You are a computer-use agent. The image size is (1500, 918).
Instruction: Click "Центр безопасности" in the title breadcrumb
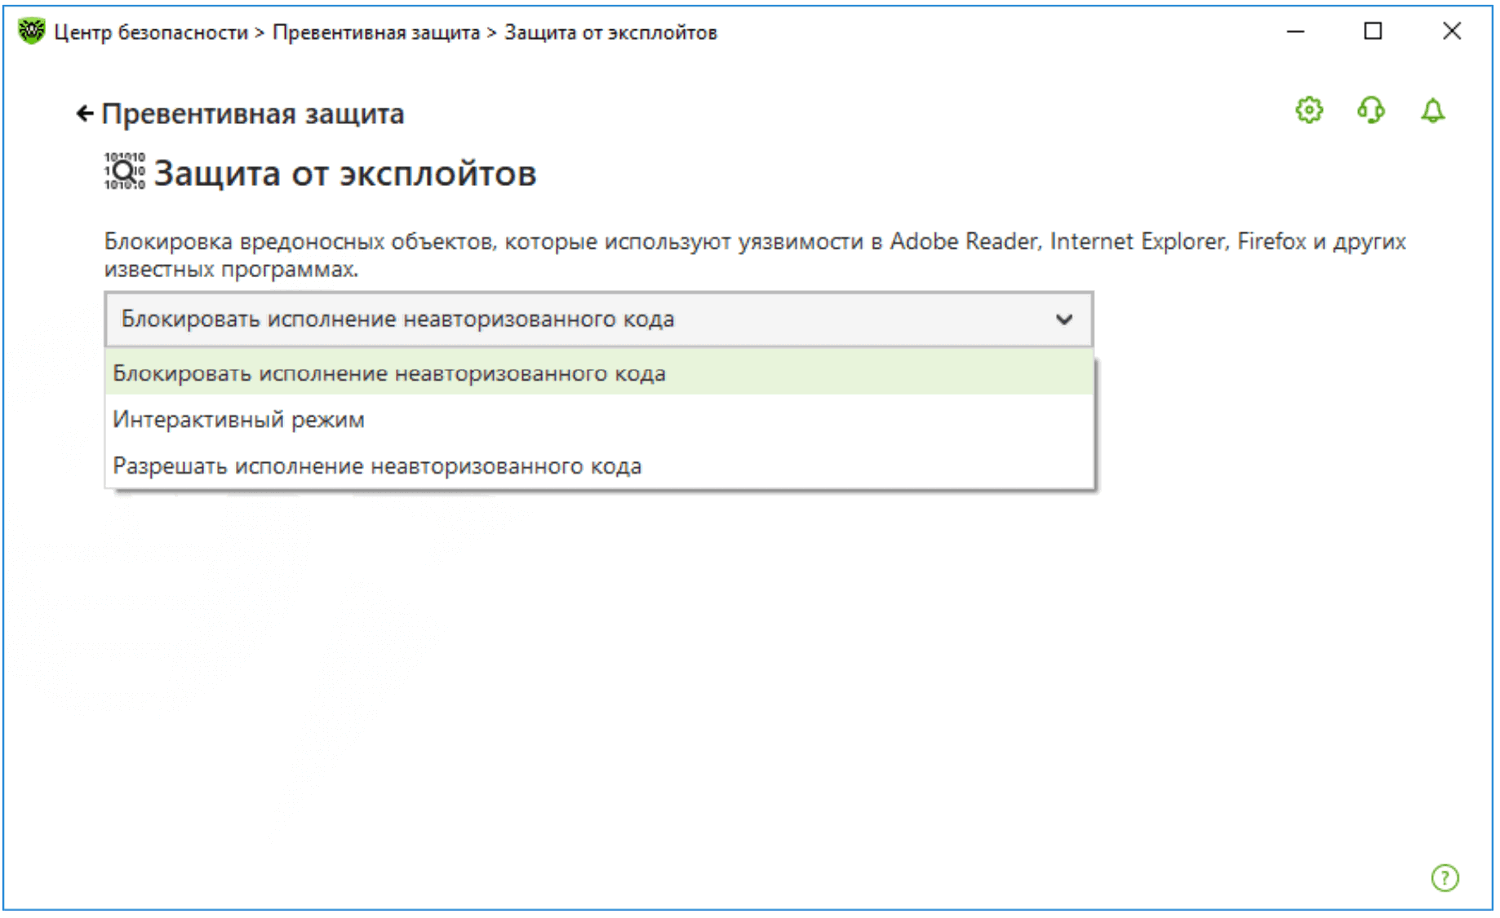(x=151, y=33)
